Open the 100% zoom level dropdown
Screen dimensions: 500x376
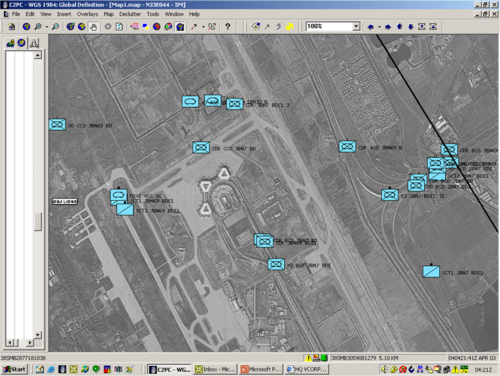click(356, 26)
